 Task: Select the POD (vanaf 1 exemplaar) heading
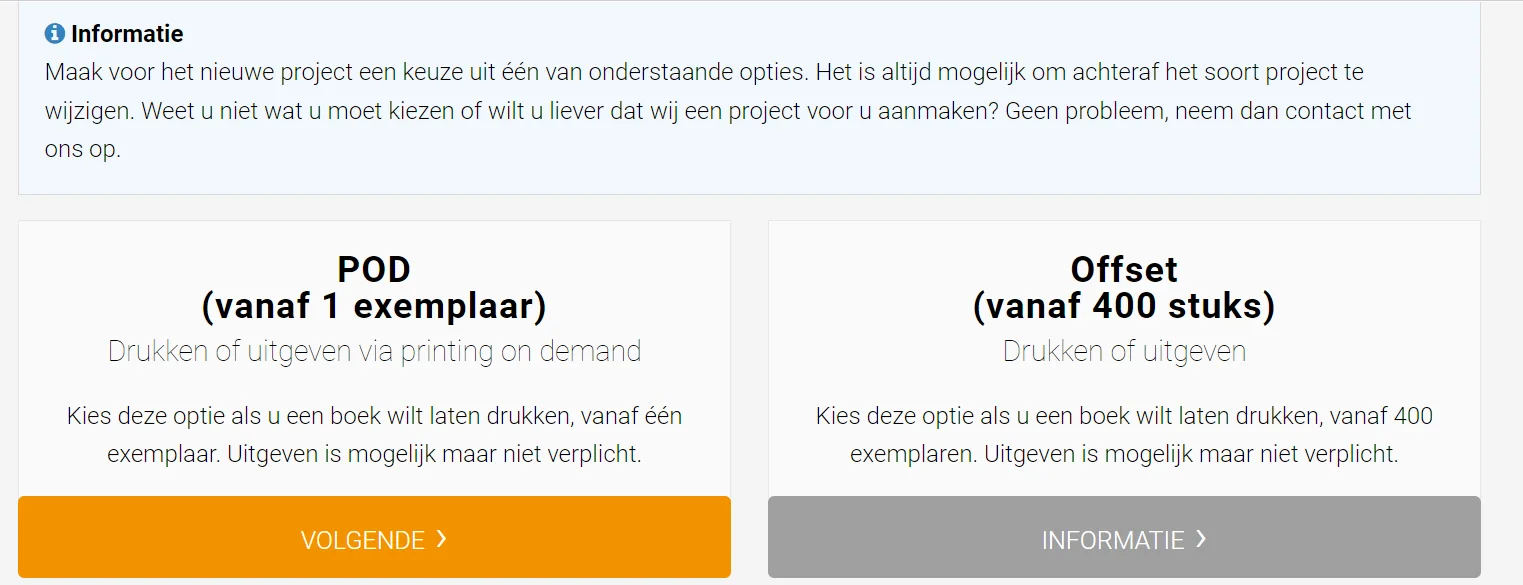click(x=374, y=287)
